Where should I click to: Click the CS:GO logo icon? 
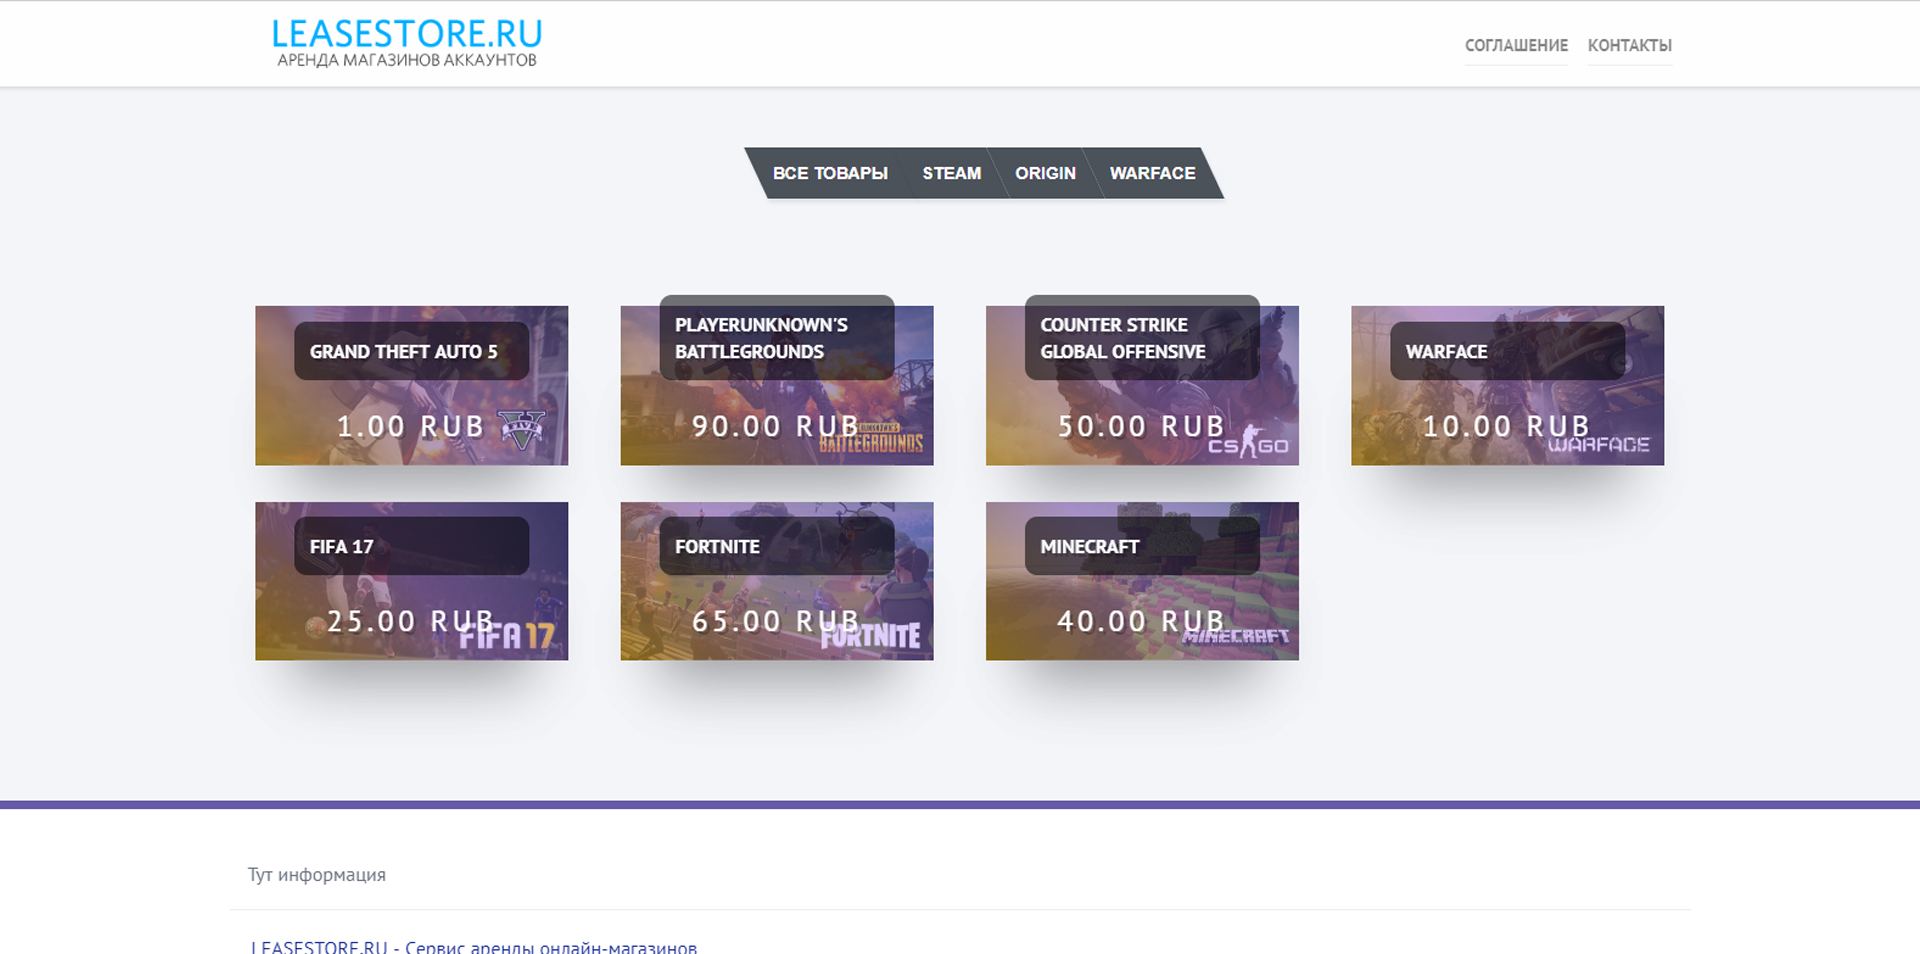pos(1249,443)
